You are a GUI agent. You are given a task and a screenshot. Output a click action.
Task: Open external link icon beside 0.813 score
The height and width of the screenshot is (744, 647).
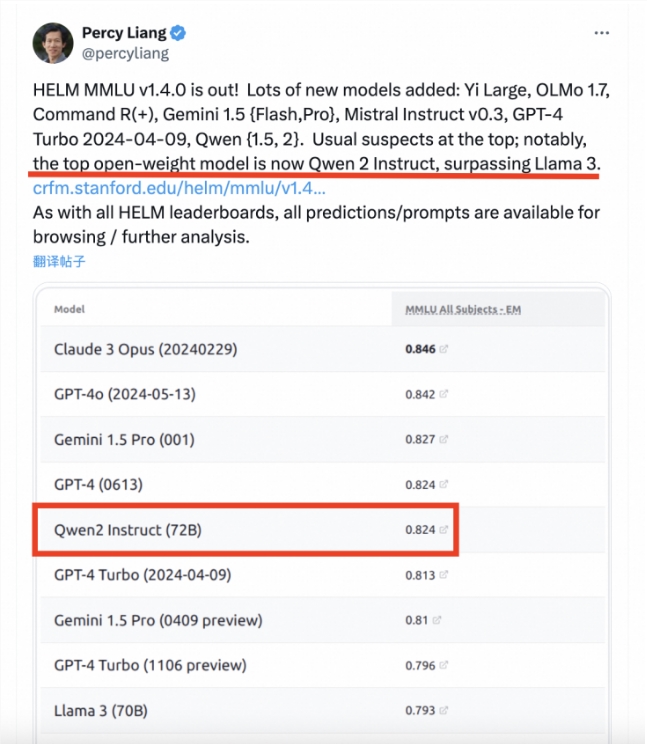[x=444, y=575]
